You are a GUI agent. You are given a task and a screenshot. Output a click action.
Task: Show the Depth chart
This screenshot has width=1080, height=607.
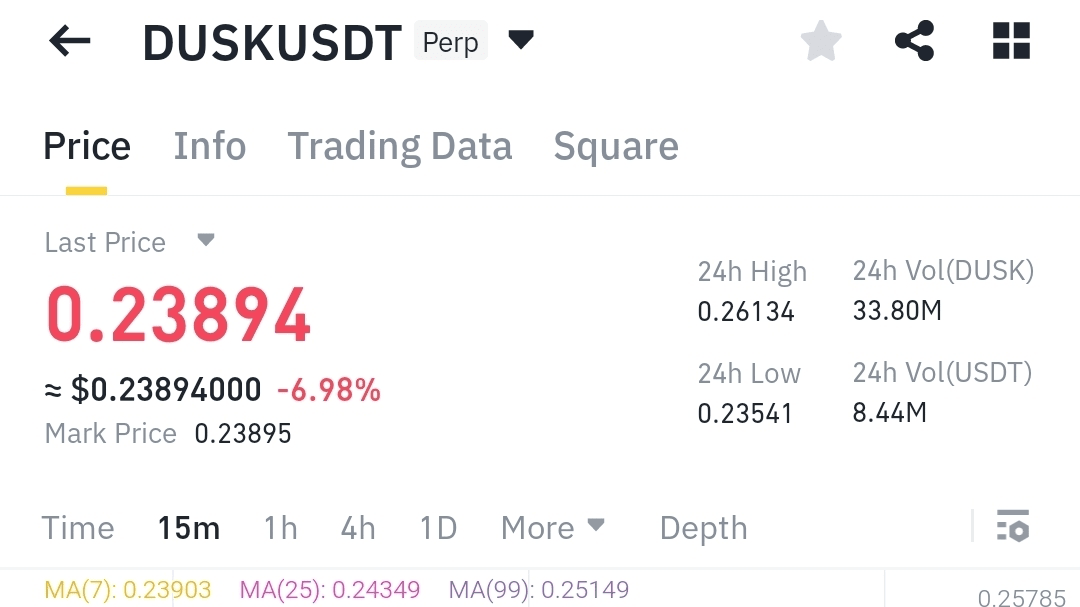703,528
